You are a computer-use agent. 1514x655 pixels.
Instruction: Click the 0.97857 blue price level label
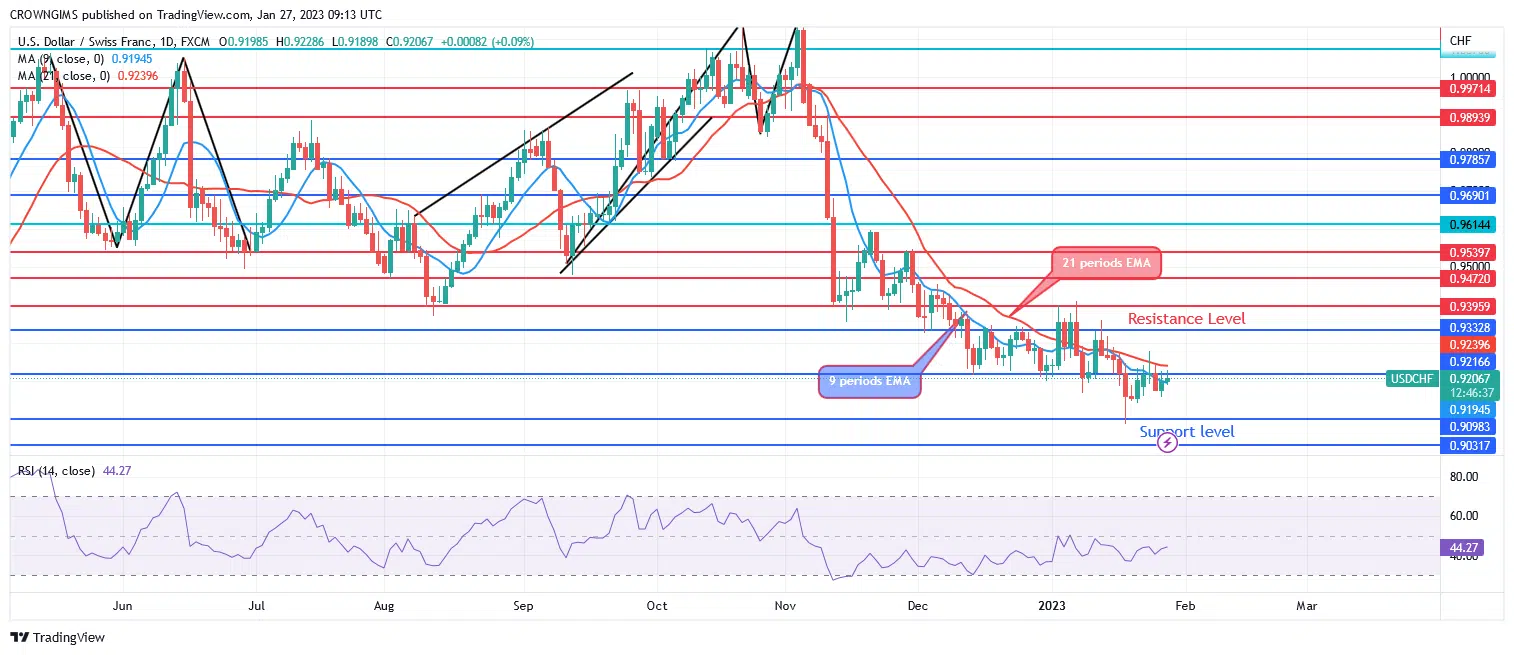[1468, 159]
